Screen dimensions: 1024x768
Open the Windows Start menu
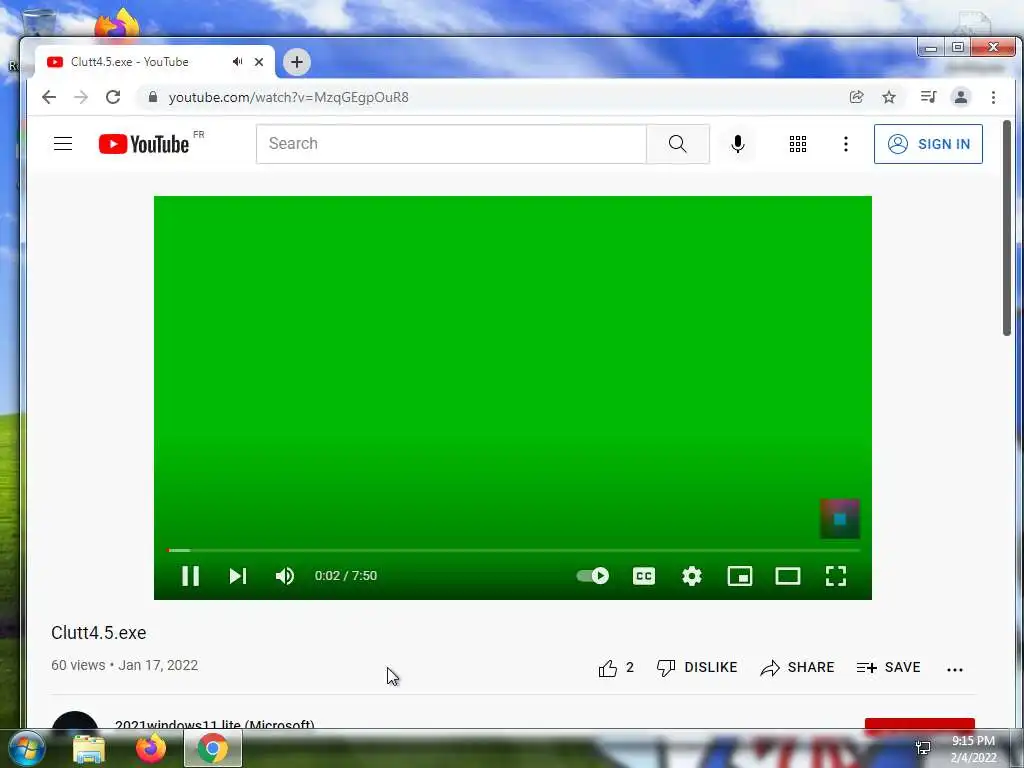tap(27, 748)
